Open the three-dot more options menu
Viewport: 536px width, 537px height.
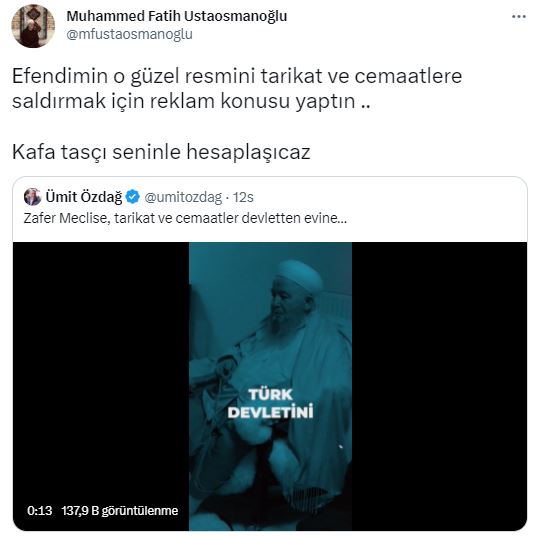tap(519, 16)
